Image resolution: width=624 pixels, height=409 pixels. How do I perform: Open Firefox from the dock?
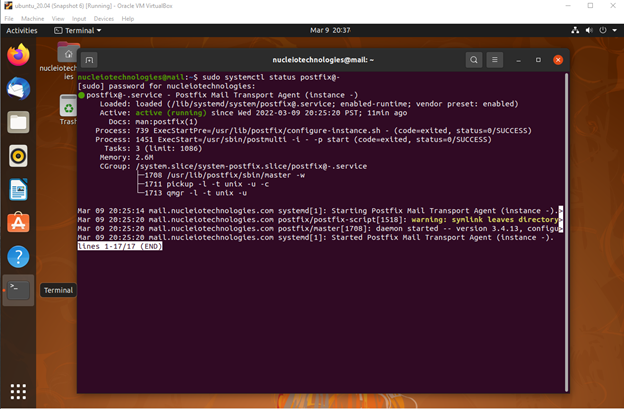pos(18,55)
